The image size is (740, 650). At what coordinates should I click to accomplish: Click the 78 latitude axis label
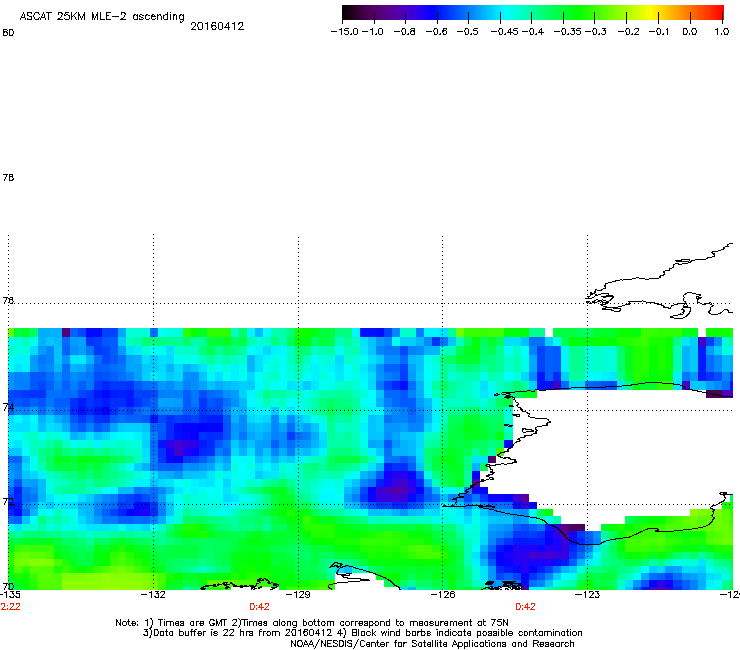coord(8,177)
